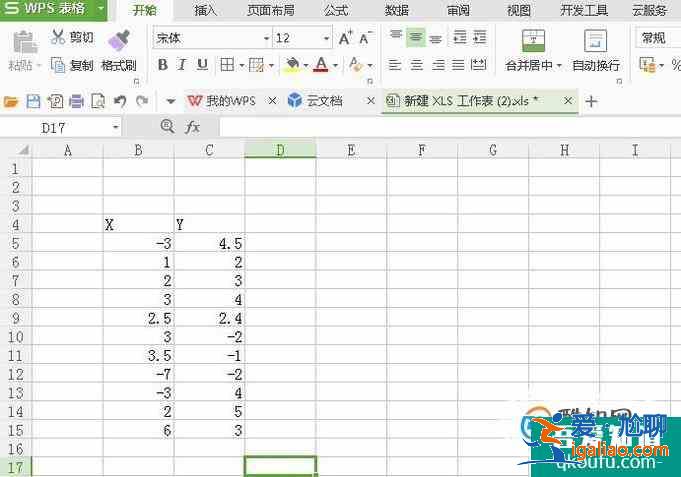Decrease font size with A- icon
Image resolution: width=681 pixels, height=477 pixels.
pyautogui.click(x=365, y=38)
